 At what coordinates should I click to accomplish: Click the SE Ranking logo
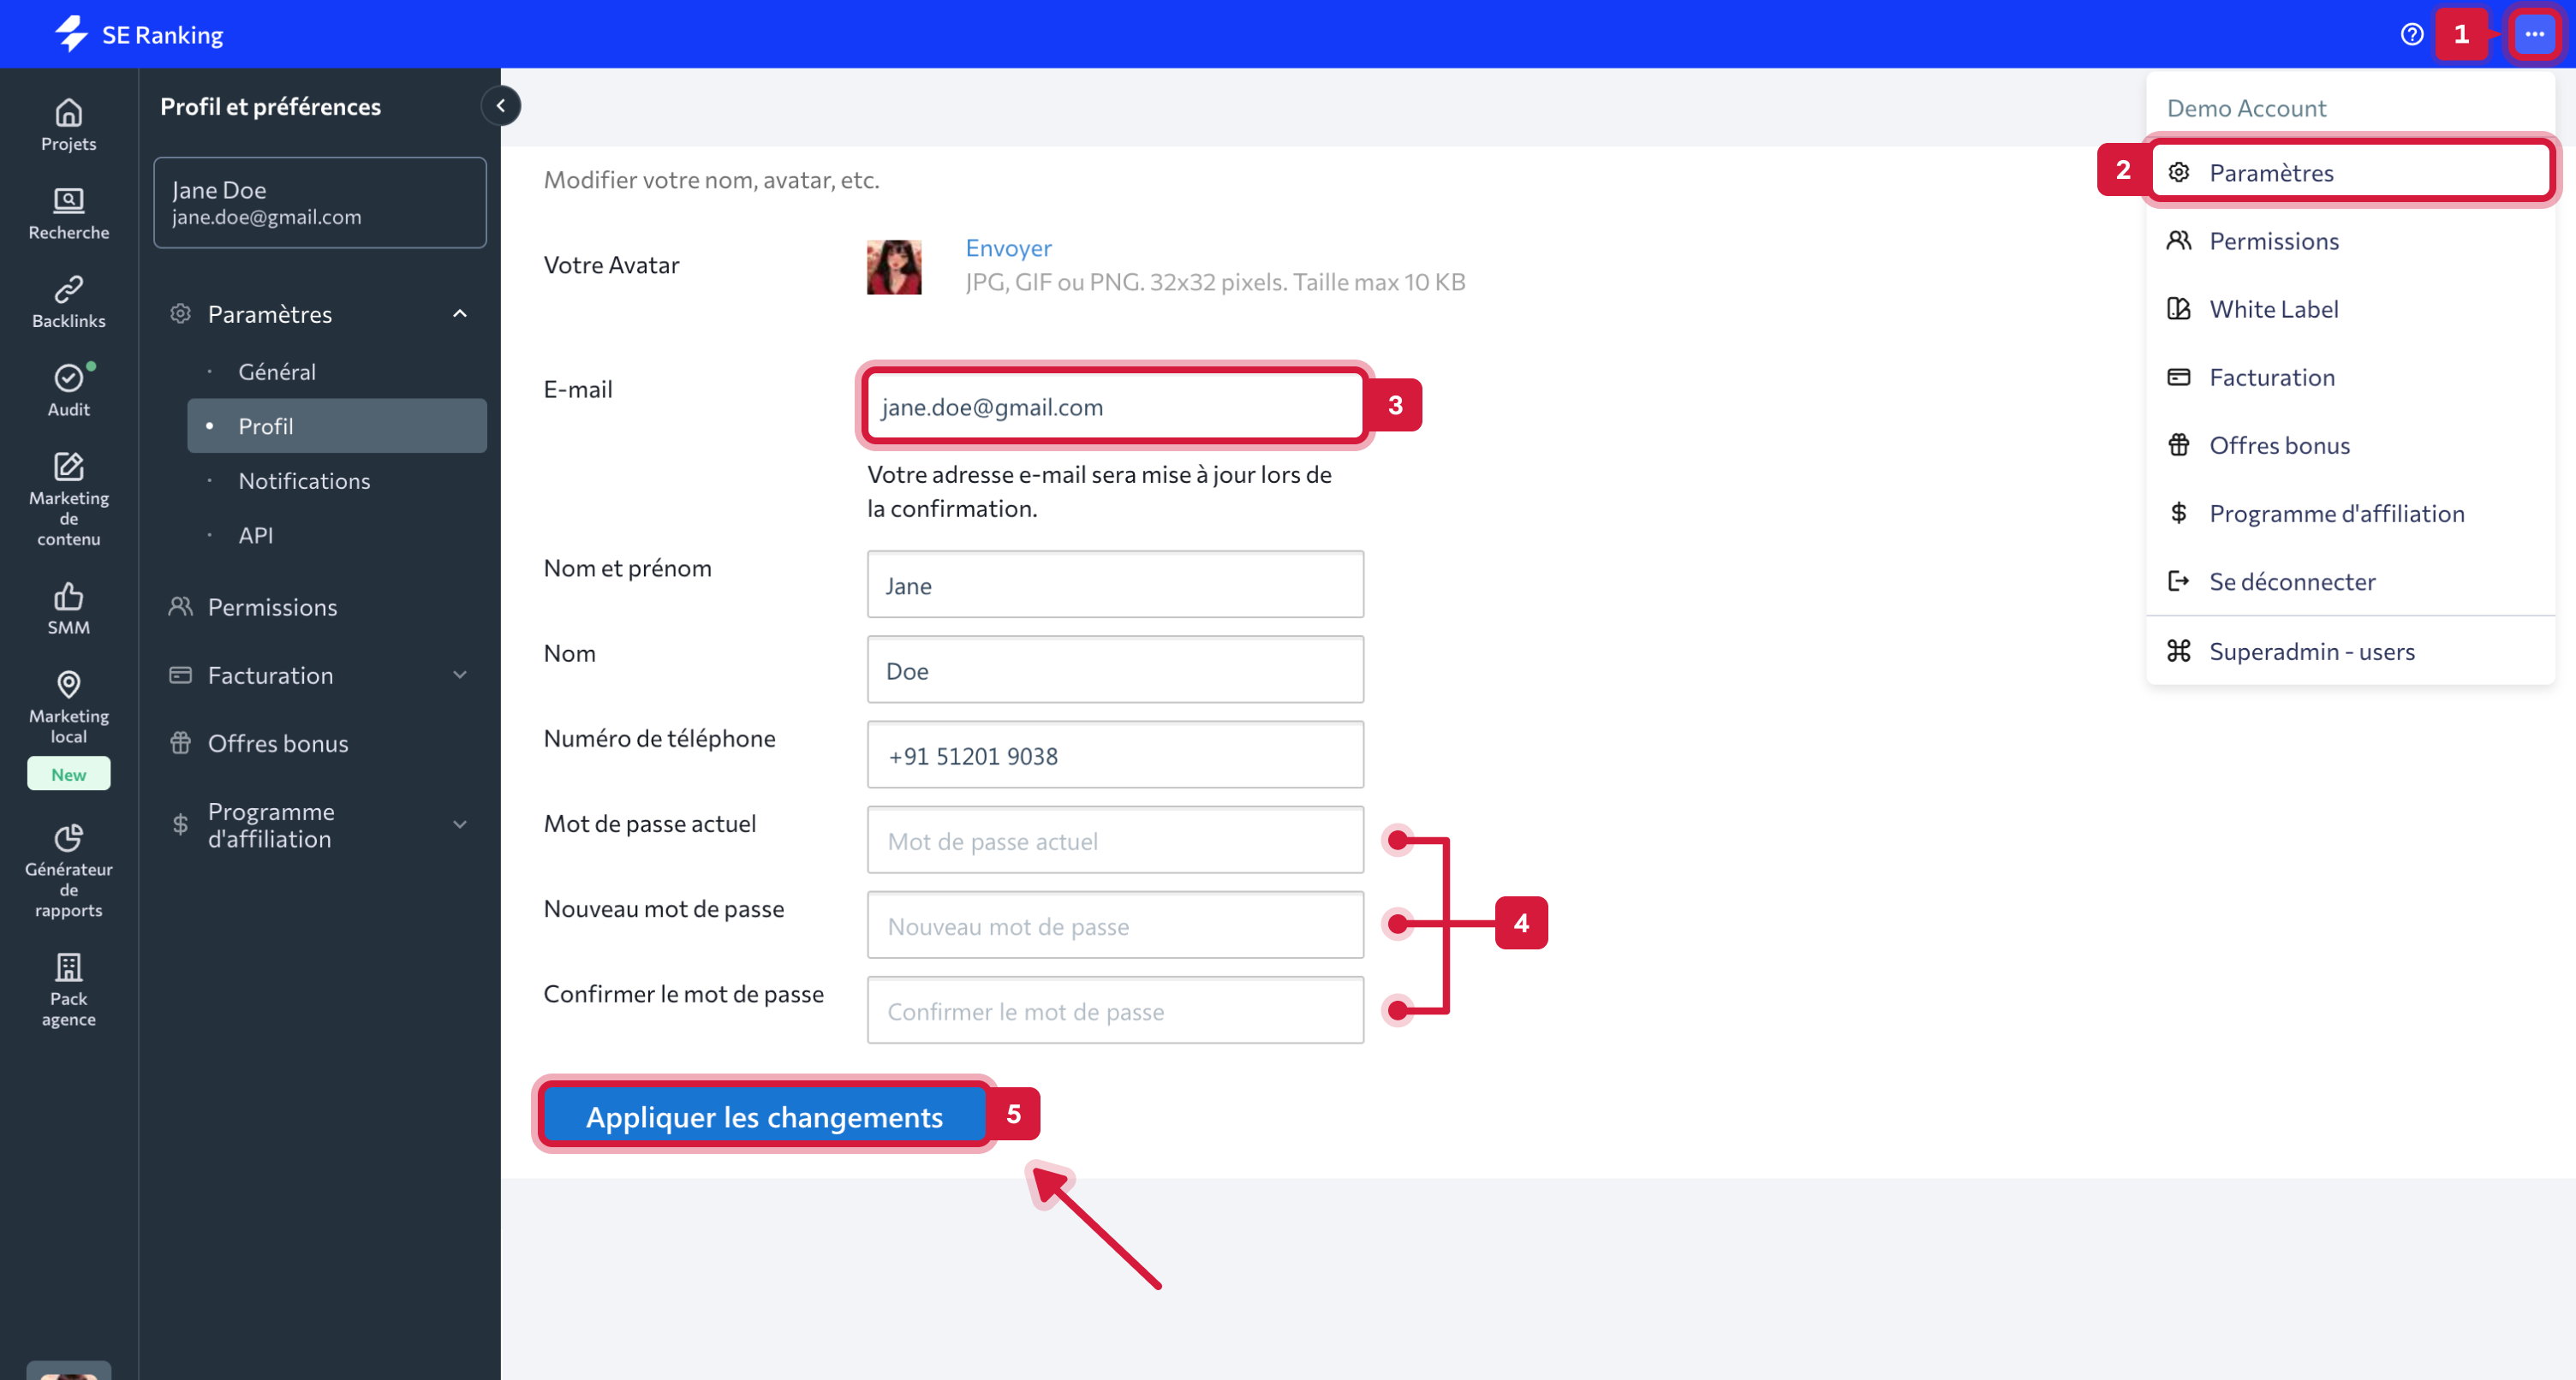pos(138,34)
